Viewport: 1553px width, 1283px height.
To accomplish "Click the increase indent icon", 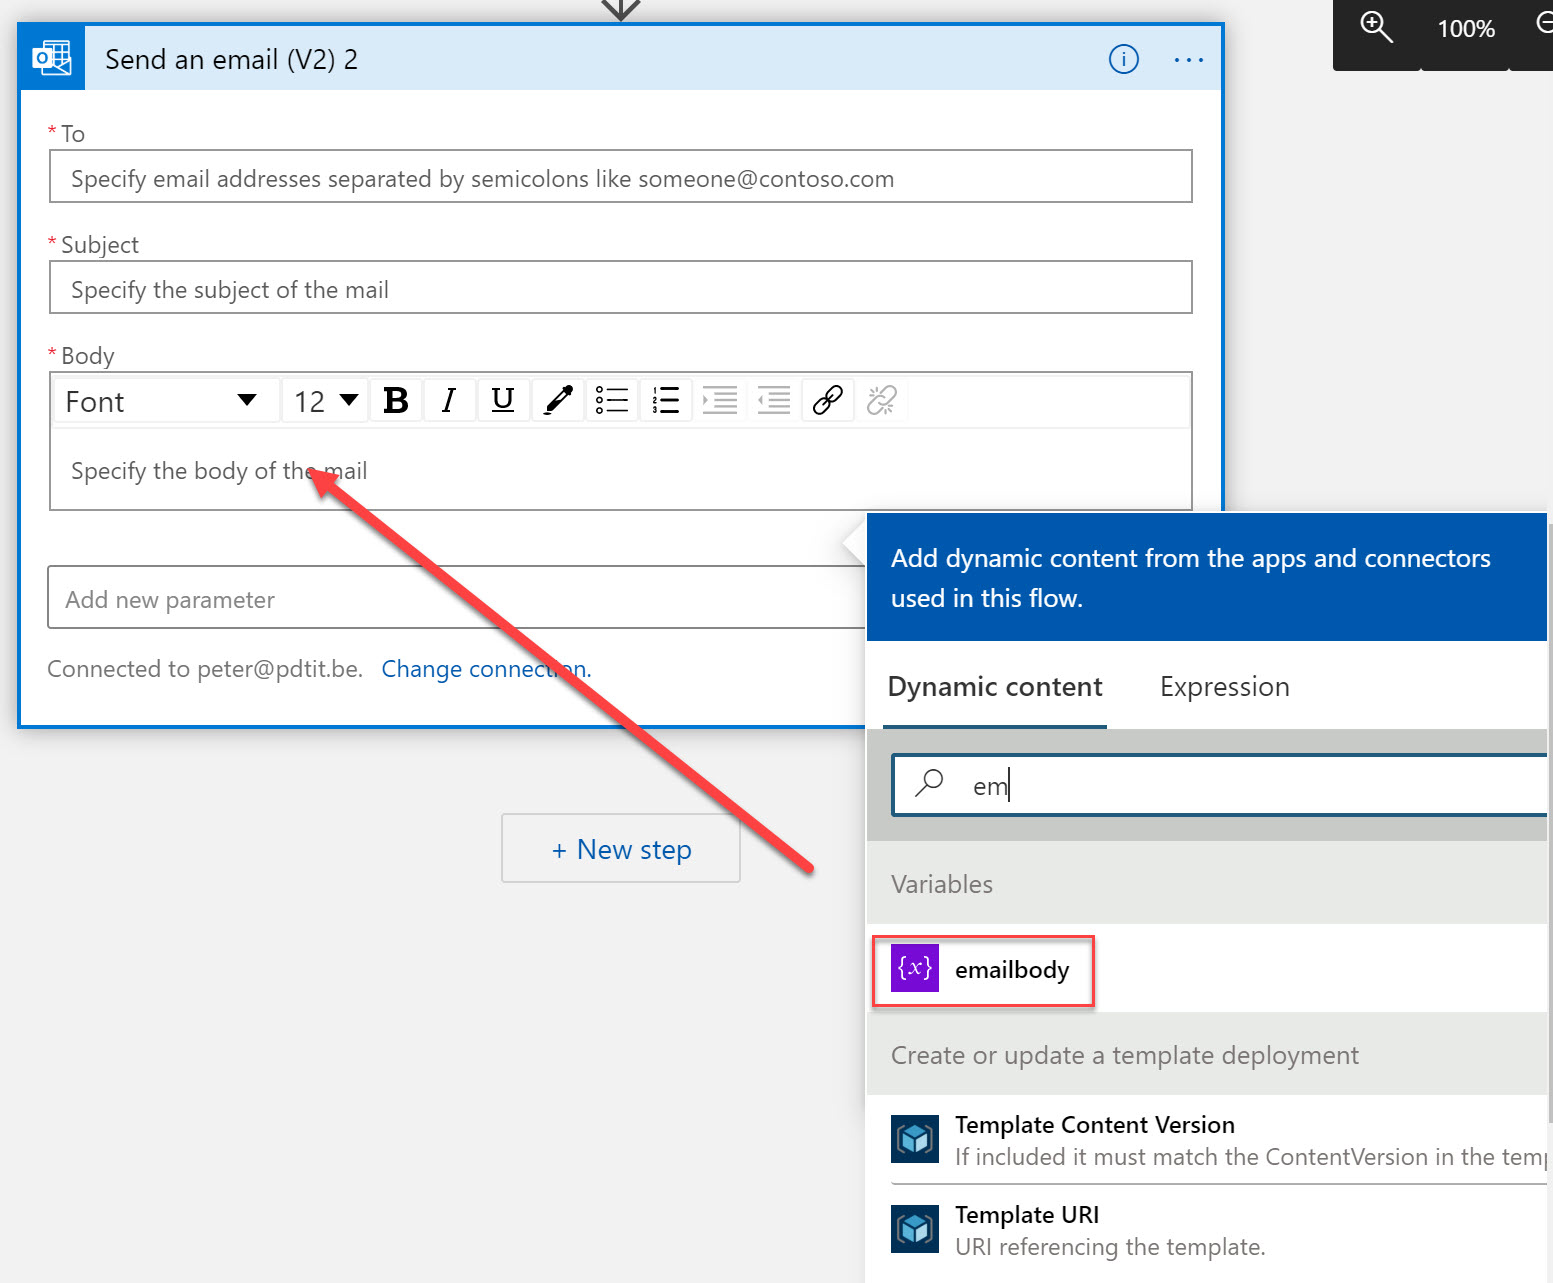I will pos(719,401).
